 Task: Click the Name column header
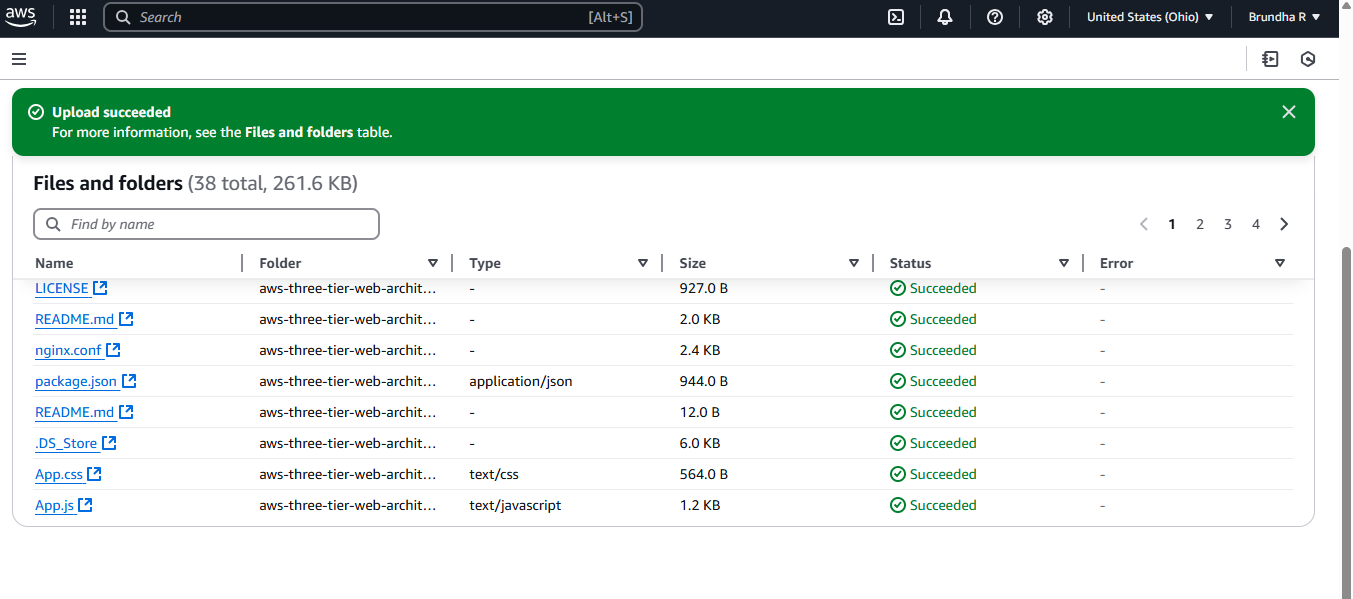(54, 263)
